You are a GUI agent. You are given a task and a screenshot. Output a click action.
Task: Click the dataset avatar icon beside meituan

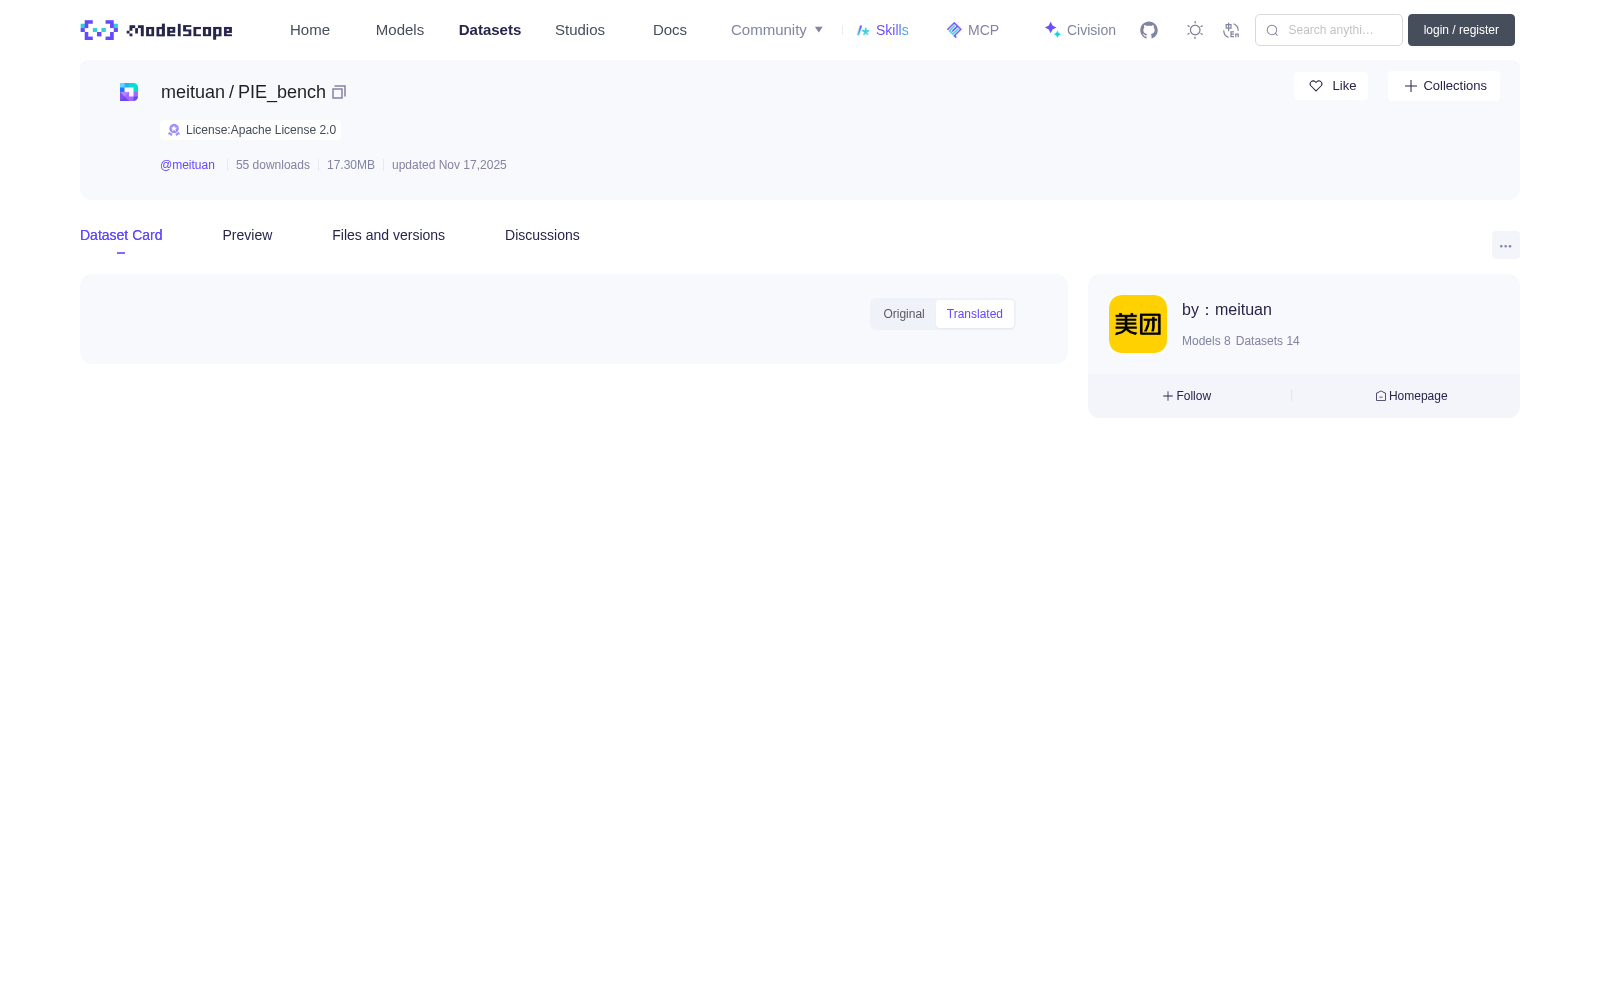pos(129,92)
